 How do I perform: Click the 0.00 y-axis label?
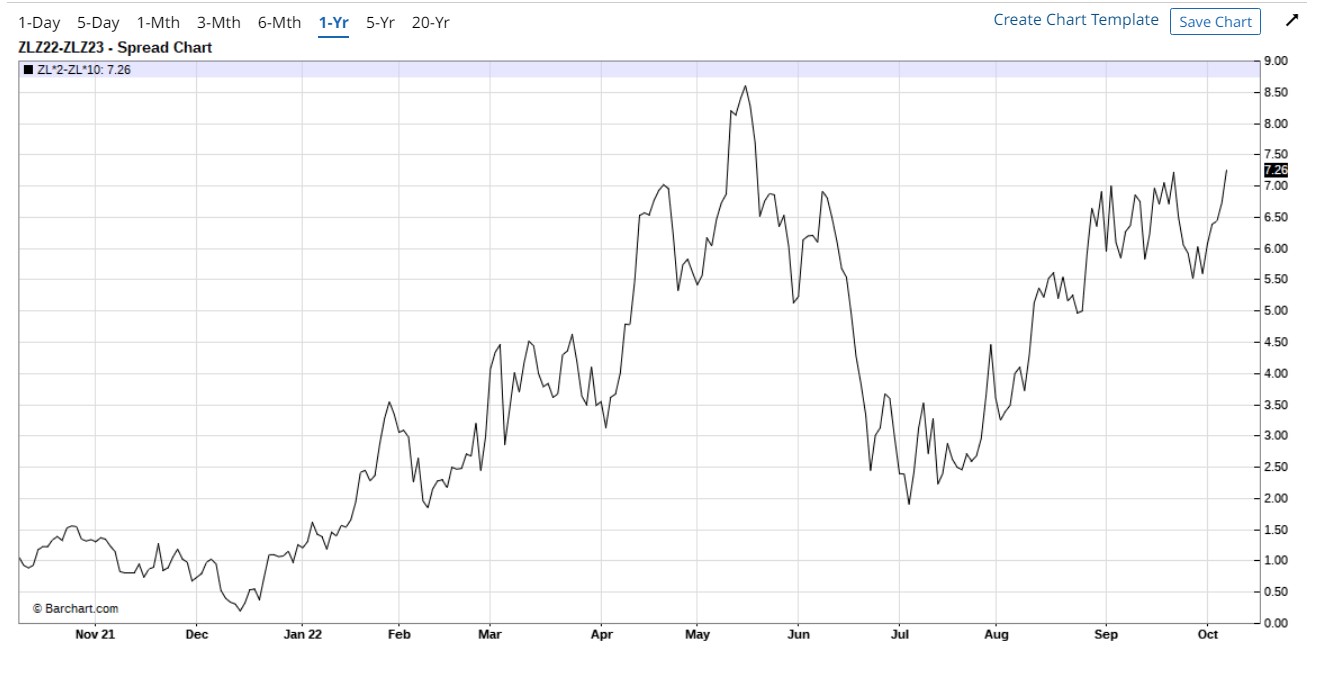click(1276, 623)
